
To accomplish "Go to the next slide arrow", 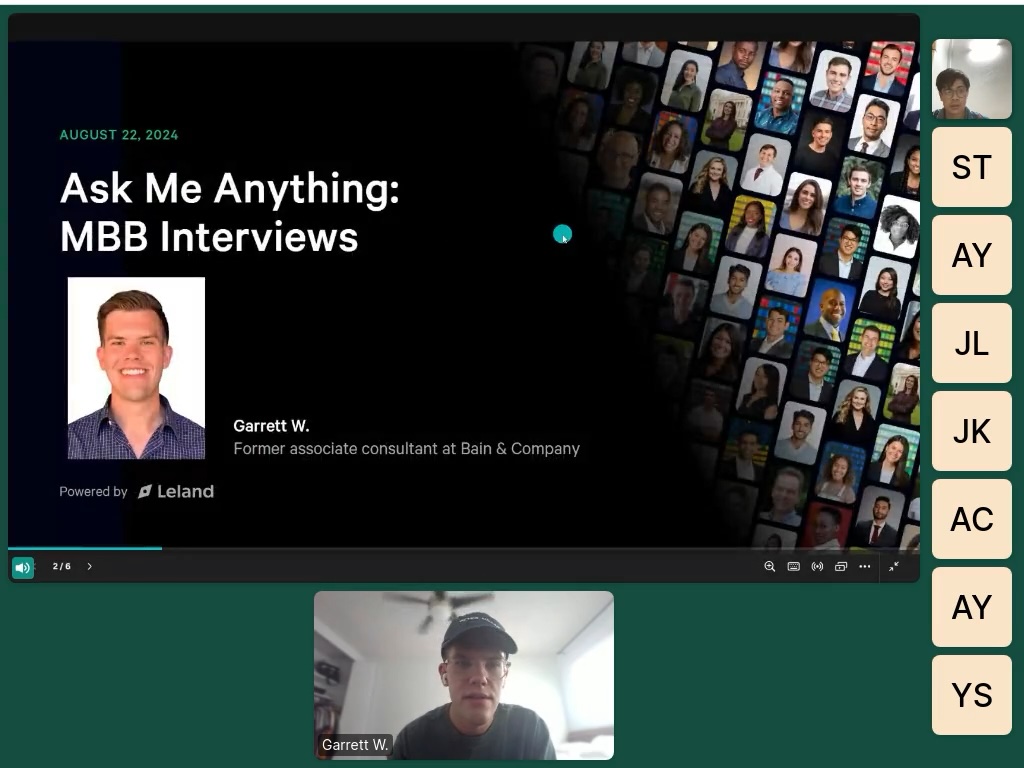I will point(89,566).
